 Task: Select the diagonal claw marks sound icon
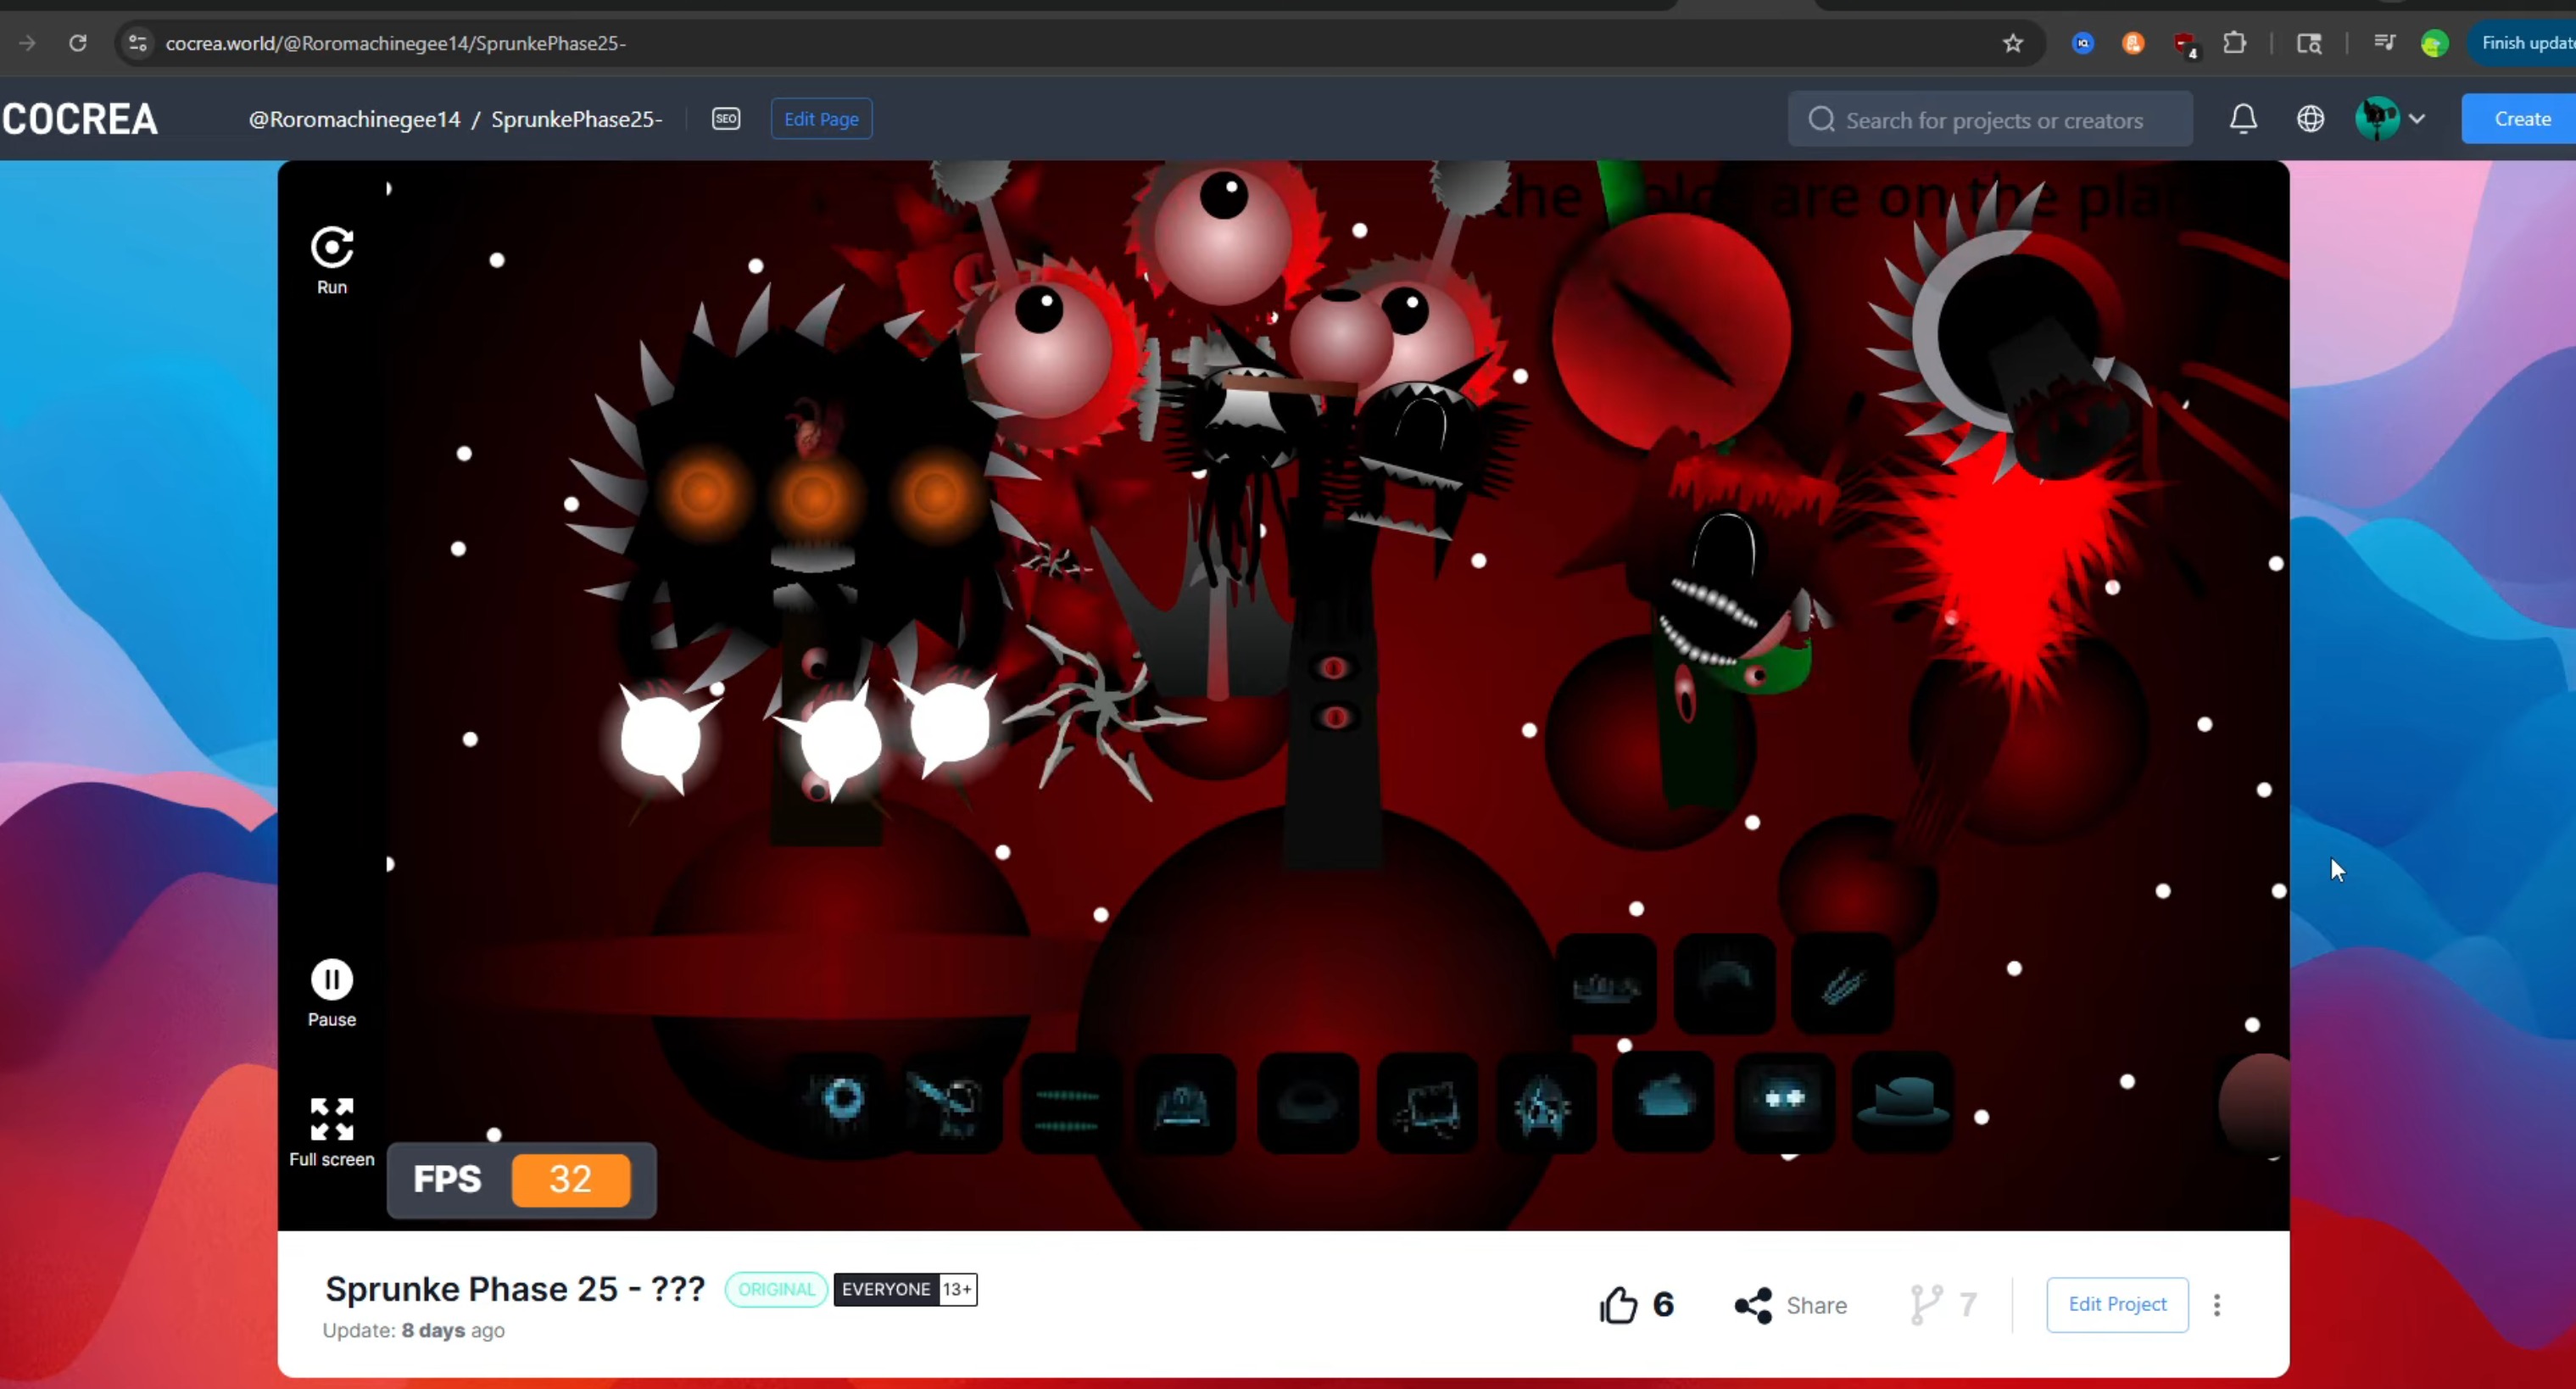1843,984
